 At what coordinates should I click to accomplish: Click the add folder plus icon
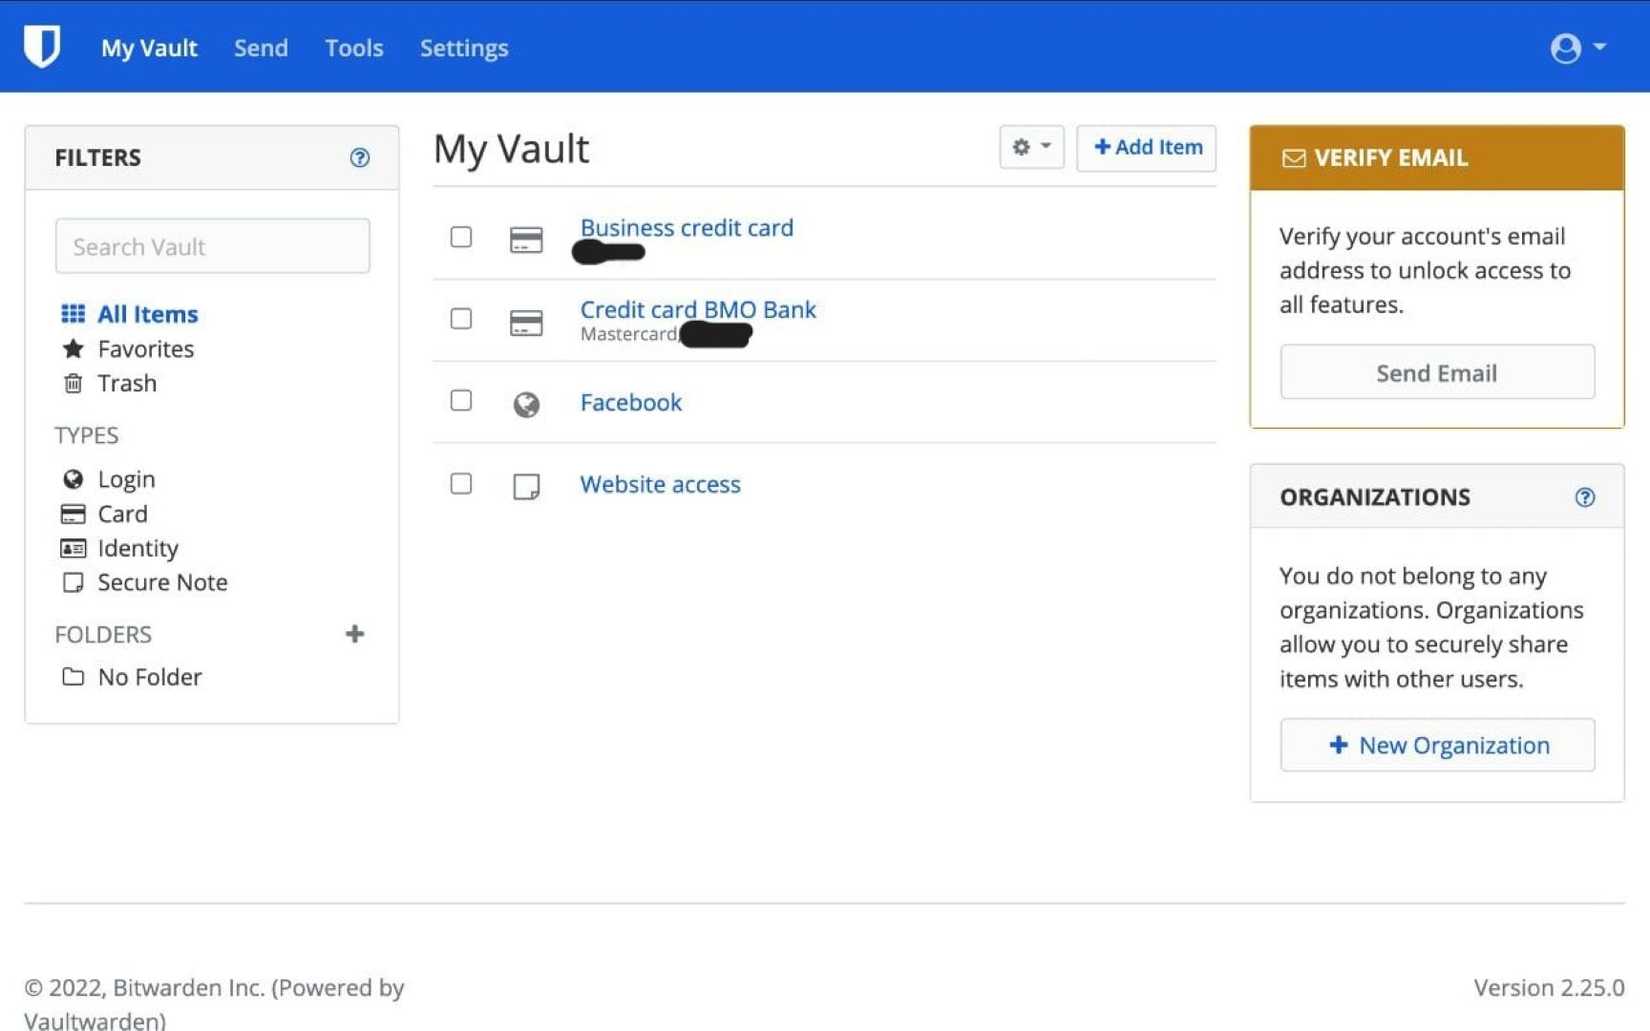pyautogui.click(x=354, y=634)
